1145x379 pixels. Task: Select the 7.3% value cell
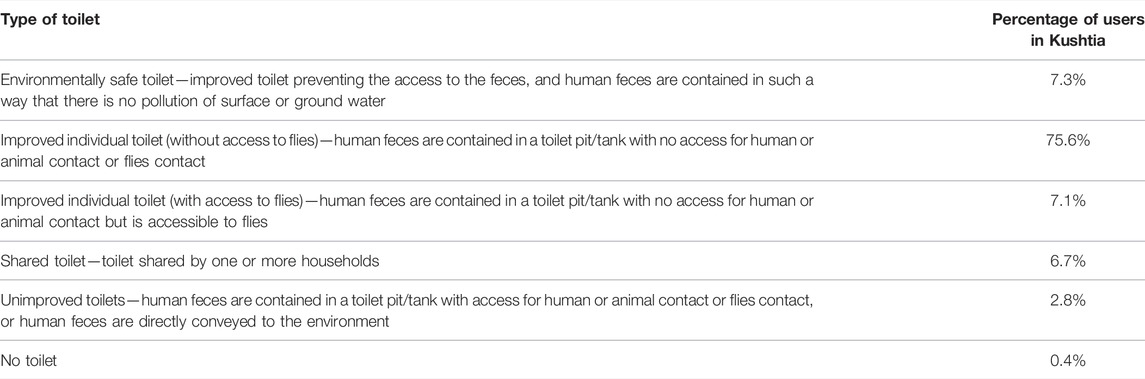click(x=1068, y=80)
